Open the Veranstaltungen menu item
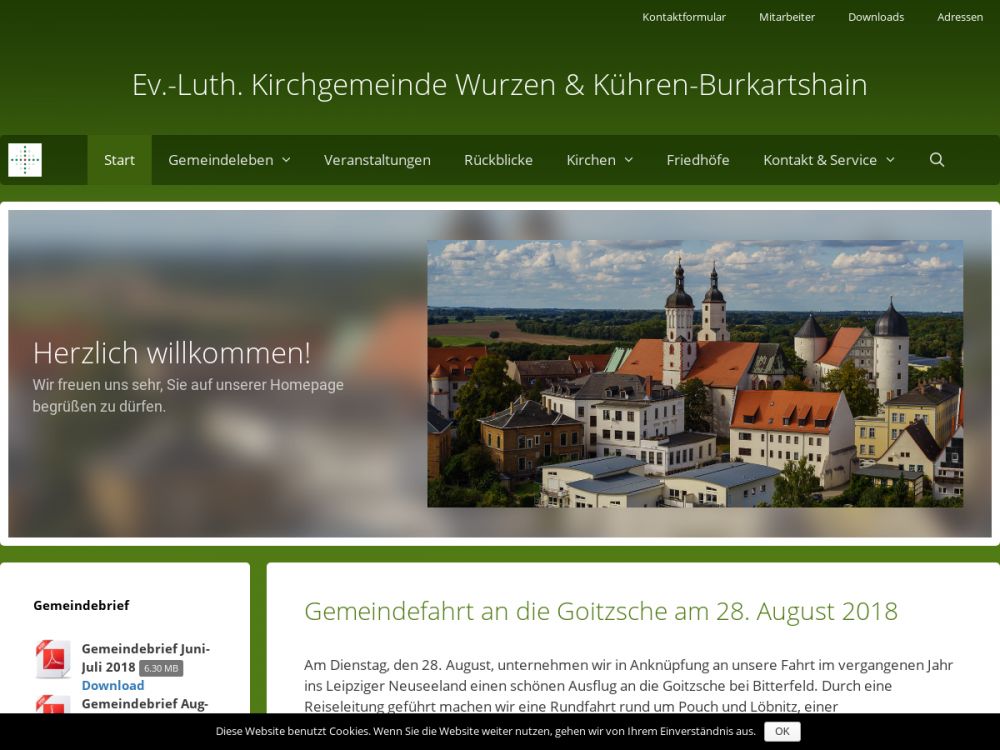 (x=377, y=160)
